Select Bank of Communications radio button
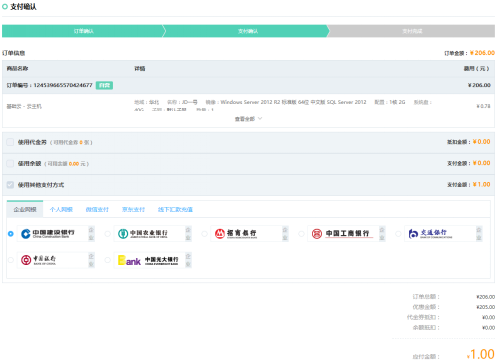The image size is (499, 364). [398, 234]
